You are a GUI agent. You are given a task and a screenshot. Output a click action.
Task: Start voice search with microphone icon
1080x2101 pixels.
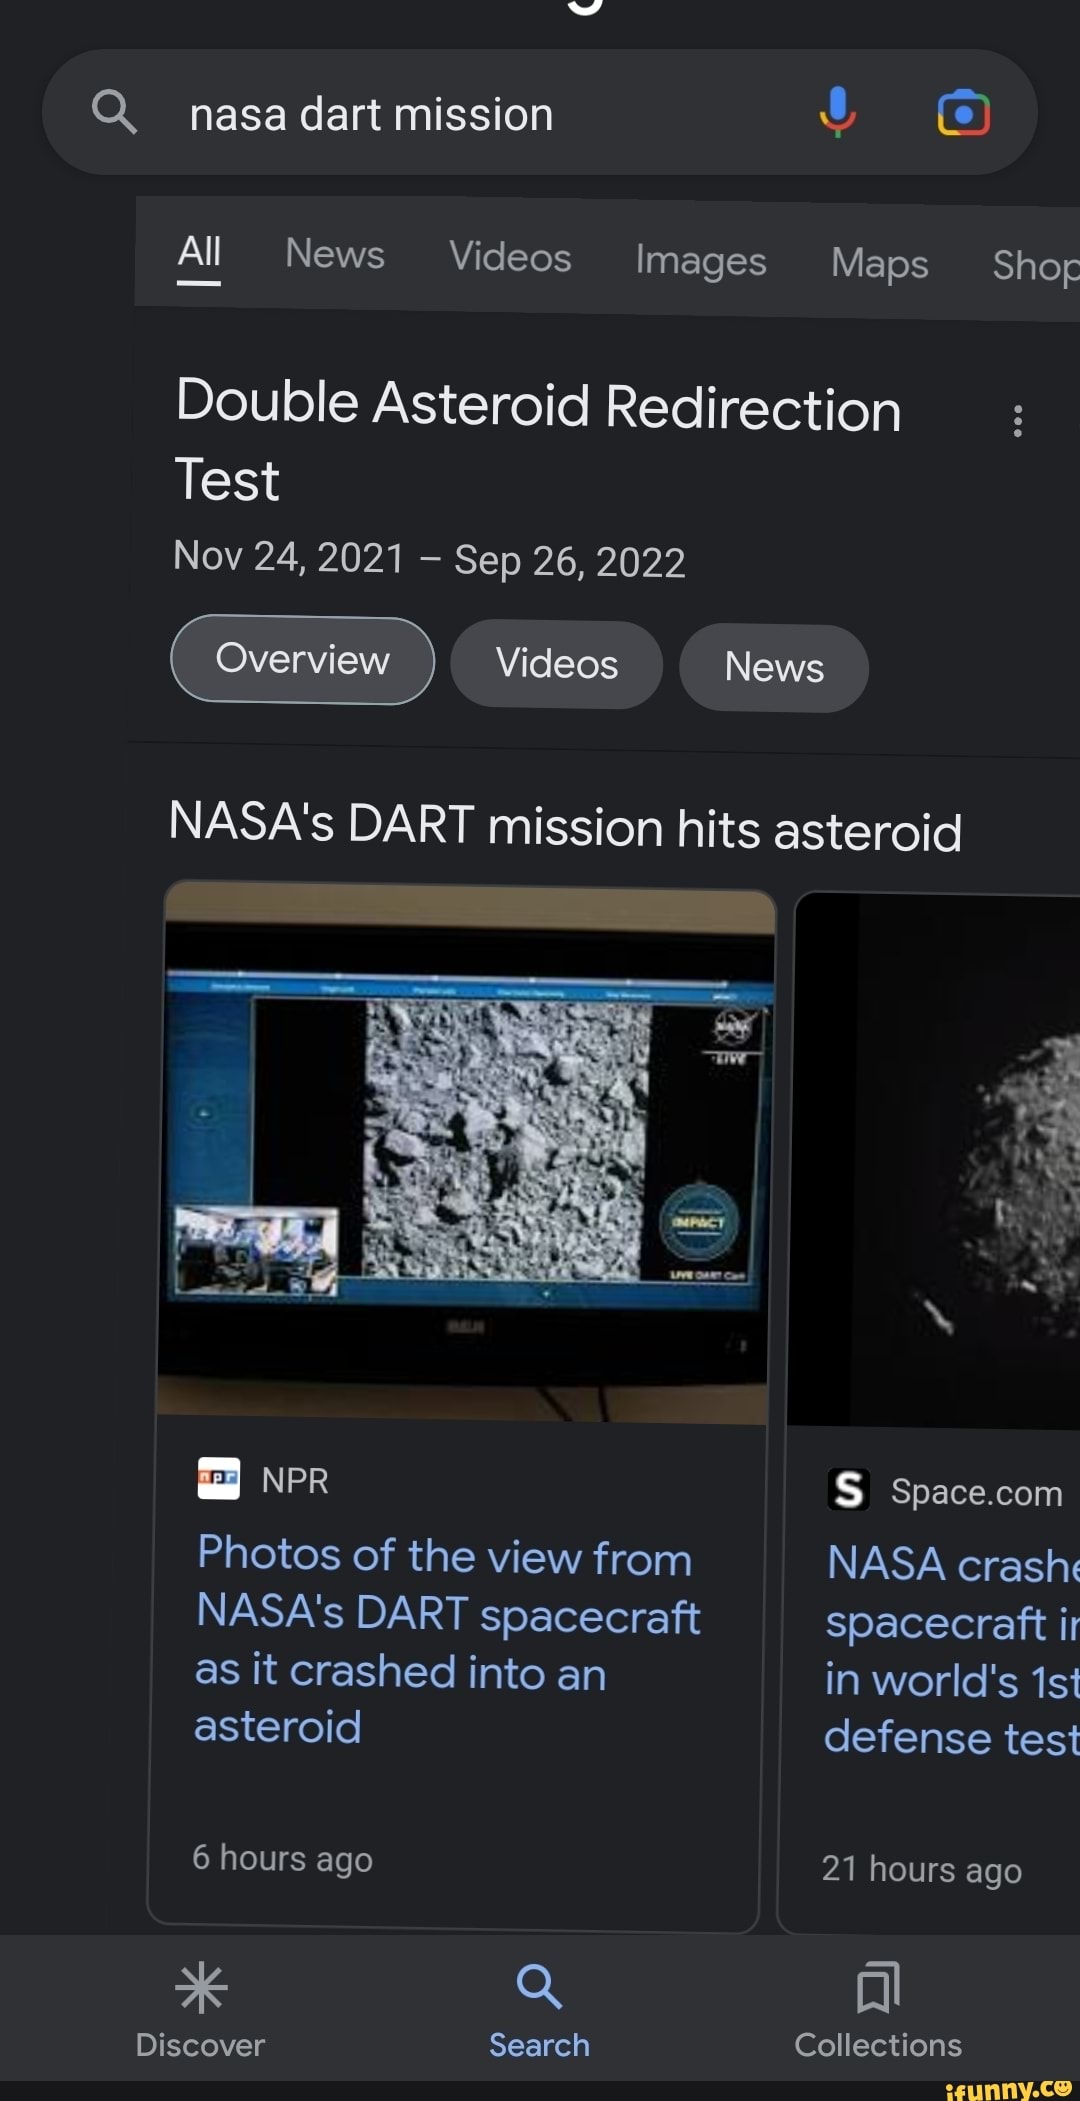[x=837, y=112]
